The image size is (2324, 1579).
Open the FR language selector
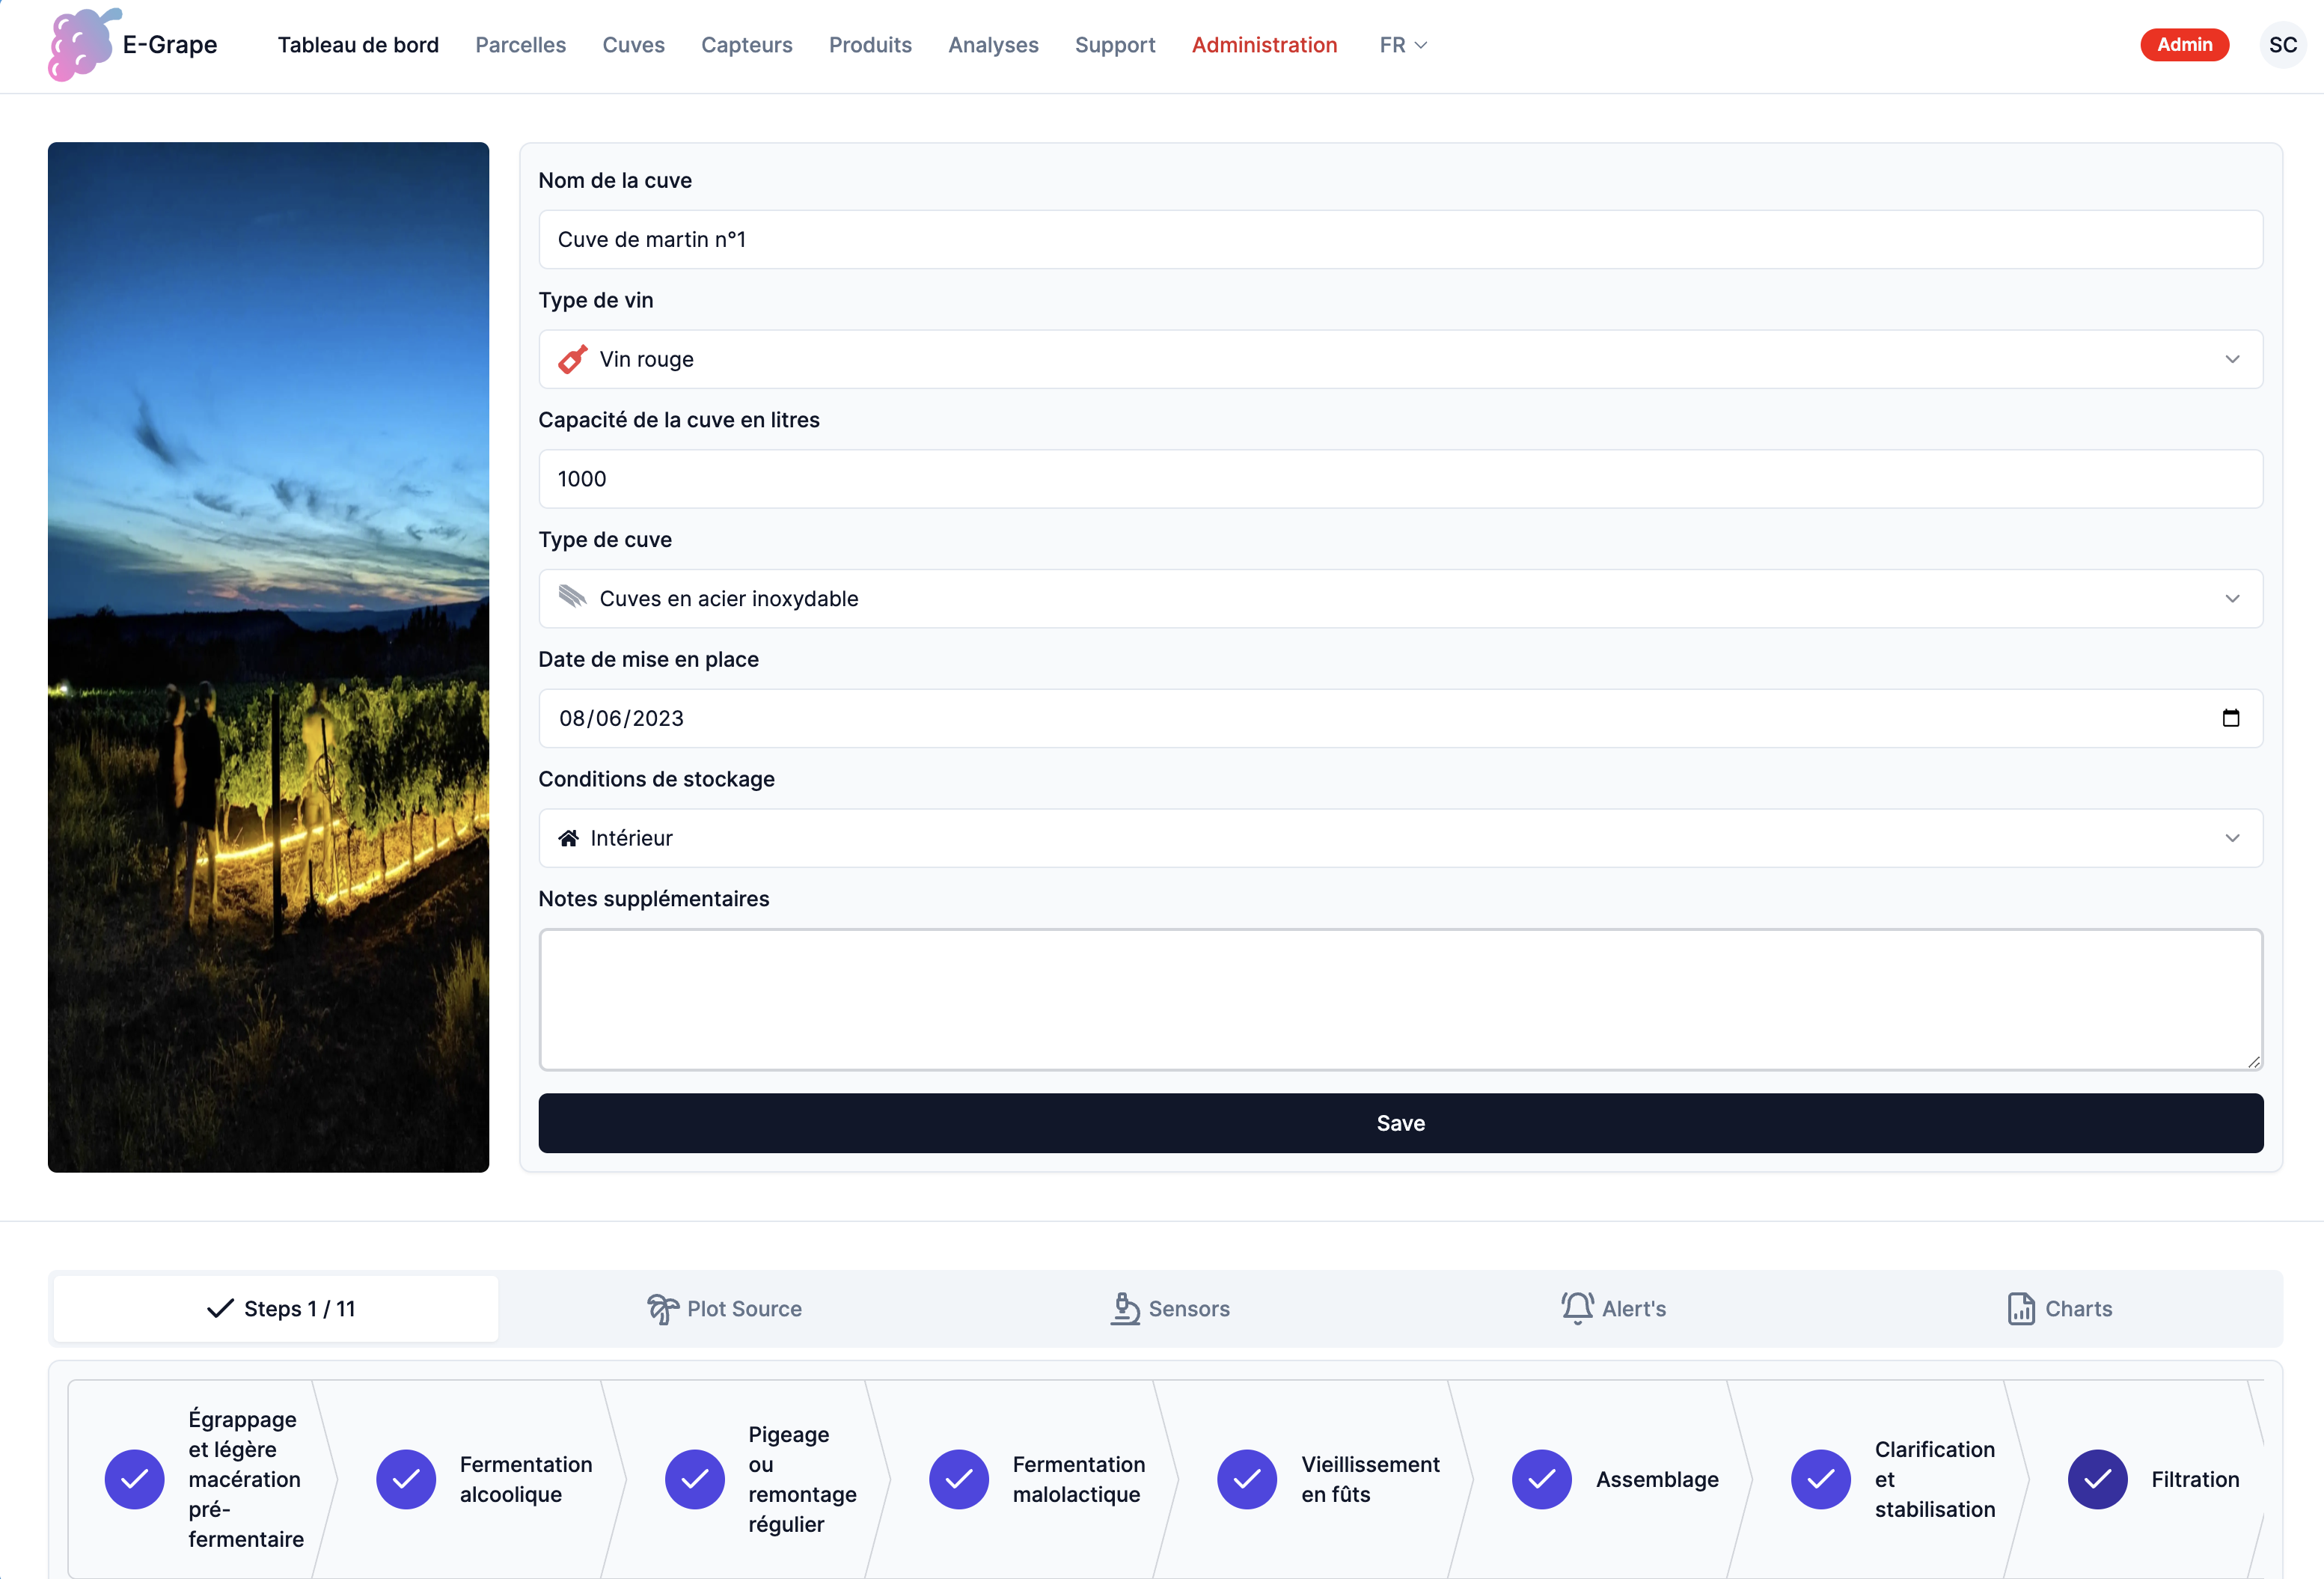[x=1403, y=45]
